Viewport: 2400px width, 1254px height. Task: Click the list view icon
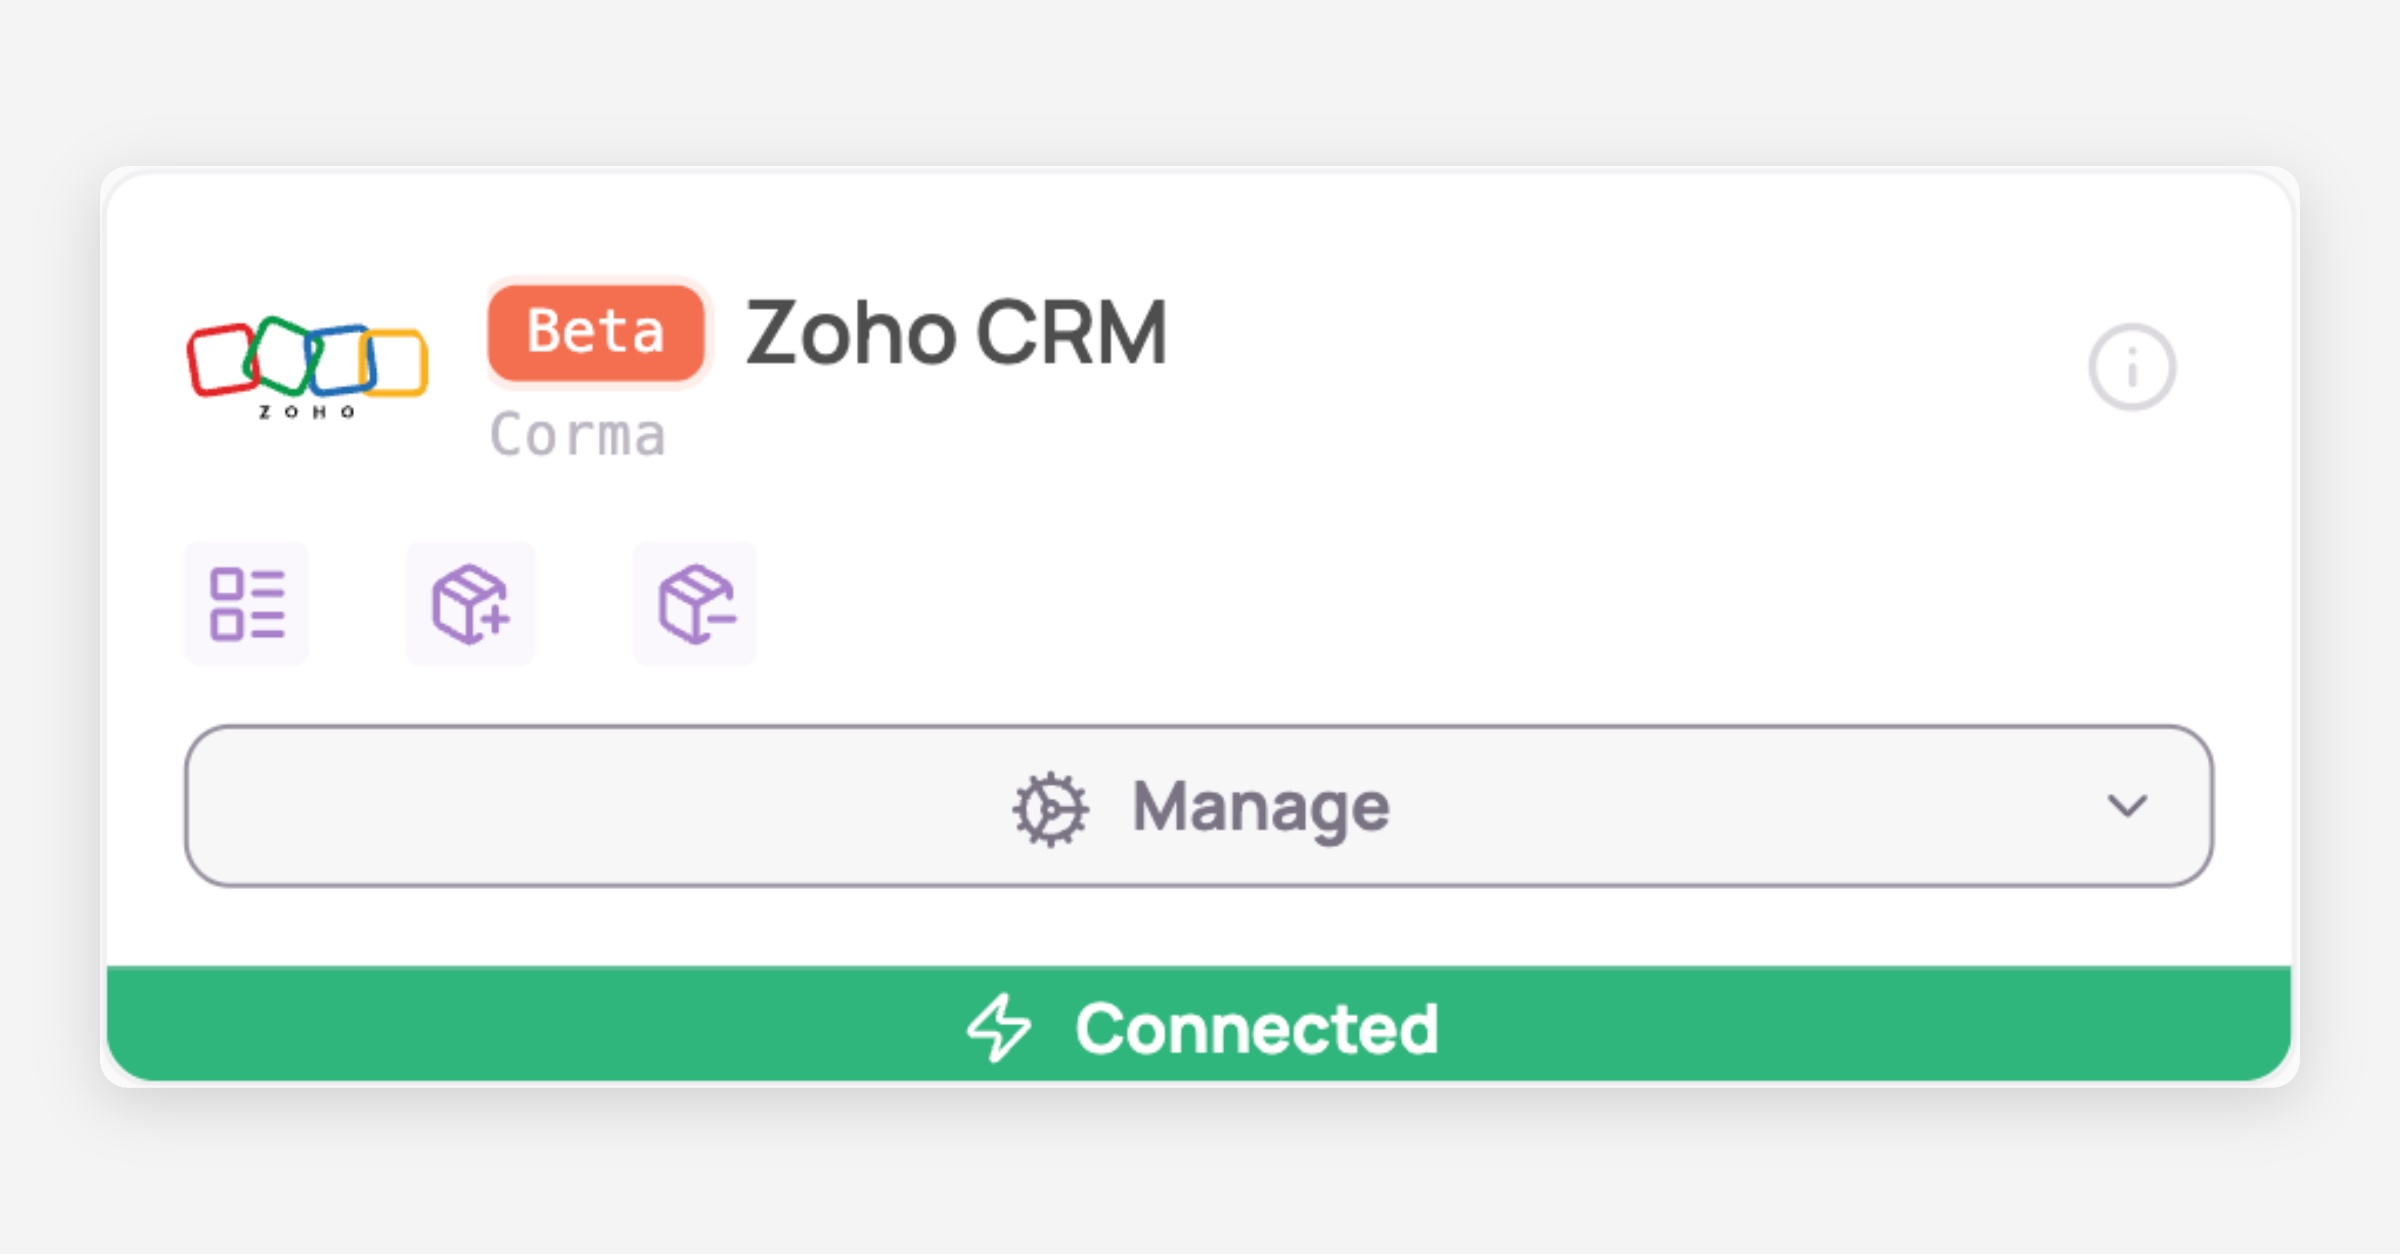pos(247,604)
